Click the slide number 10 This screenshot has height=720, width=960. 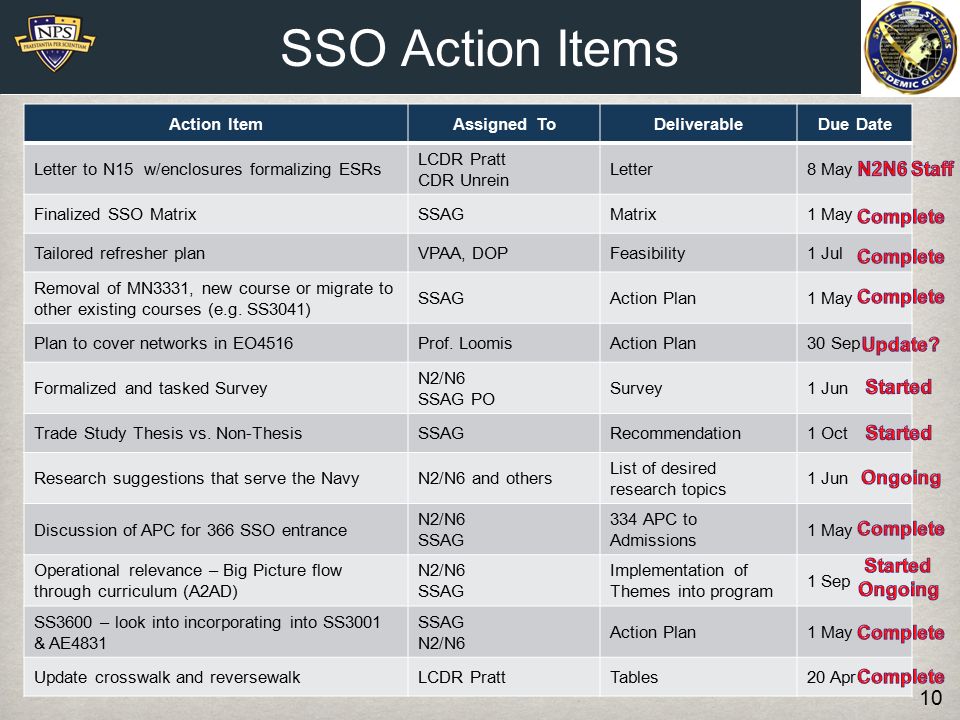[931, 697]
